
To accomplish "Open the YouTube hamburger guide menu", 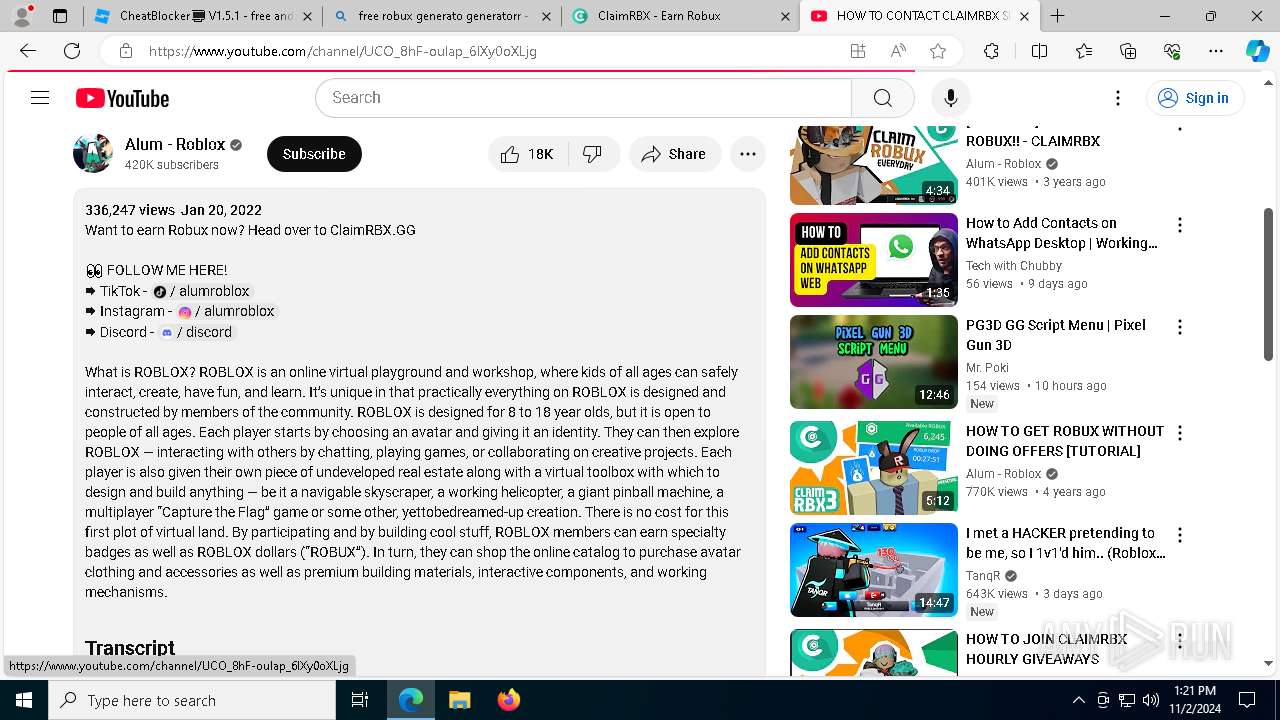I will click(40, 98).
